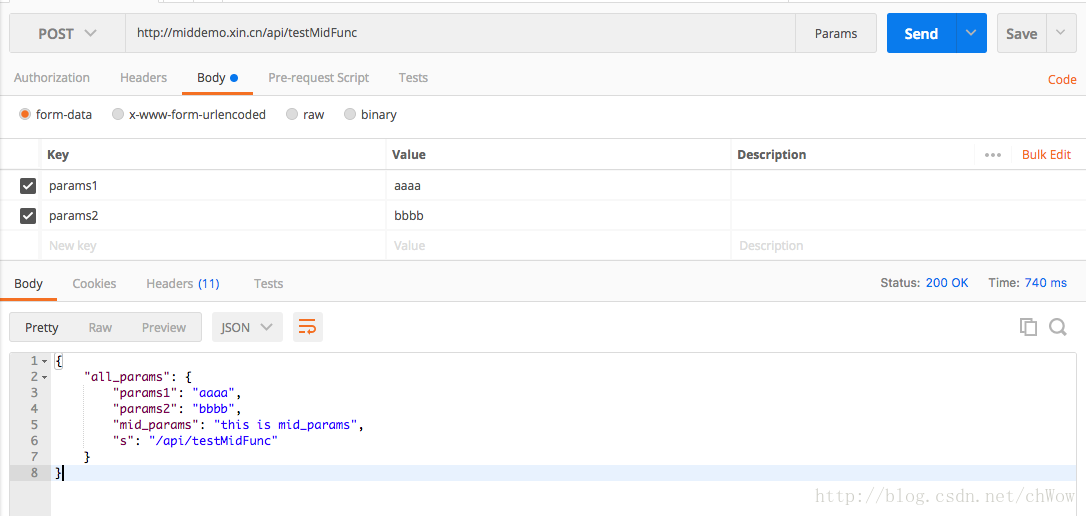1086x516 pixels.
Task: Open the POST method dropdown
Action: pyautogui.click(x=68, y=33)
